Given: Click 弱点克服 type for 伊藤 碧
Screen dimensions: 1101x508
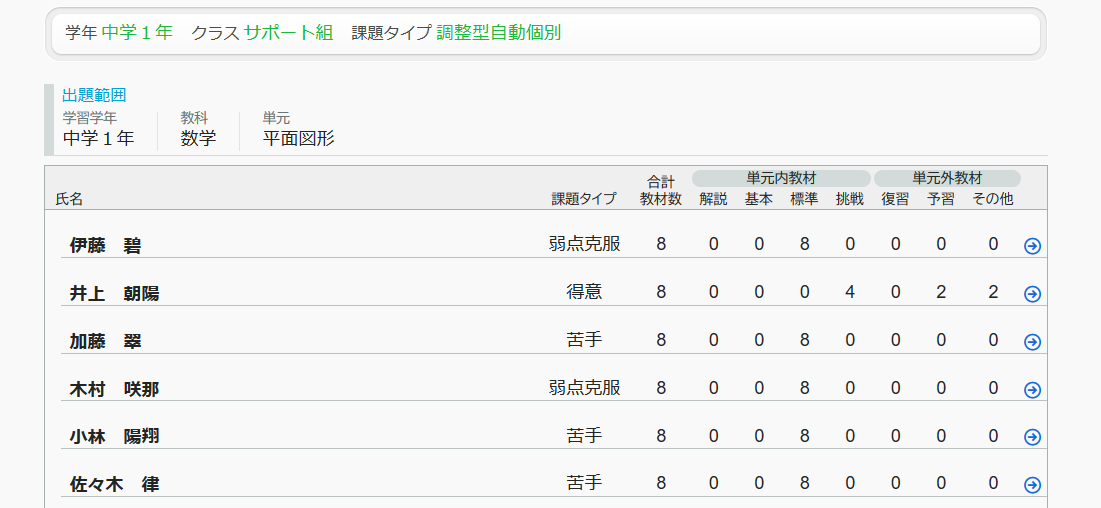Looking at the screenshot, I should tap(584, 243).
